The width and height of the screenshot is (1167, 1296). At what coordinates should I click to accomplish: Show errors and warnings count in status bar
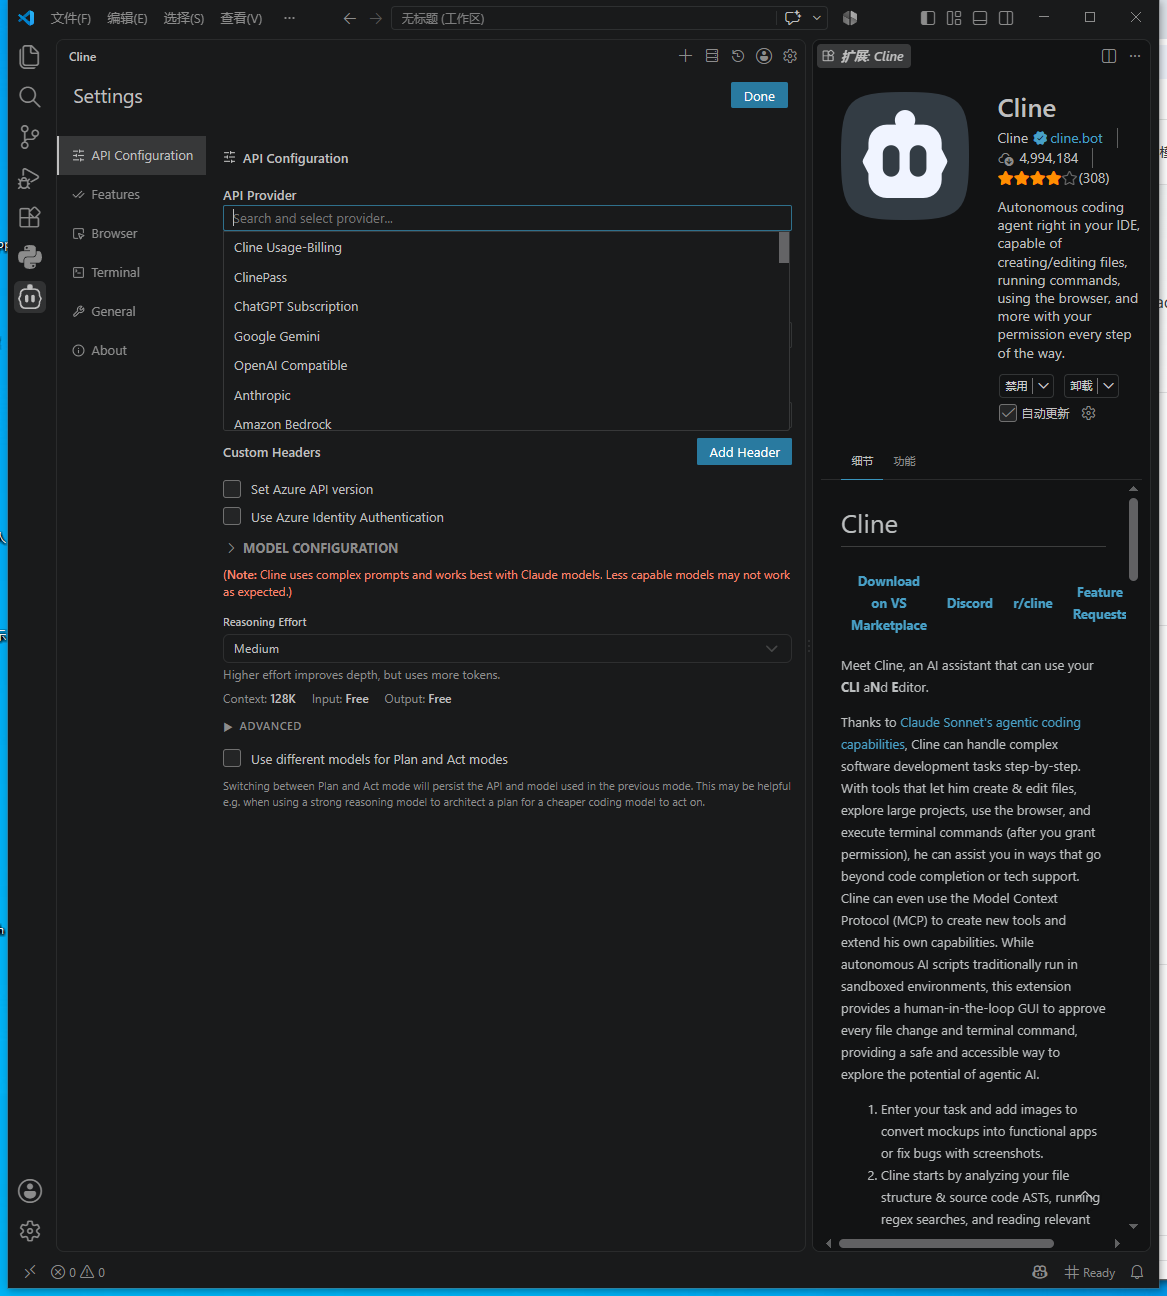tap(78, 1272)
